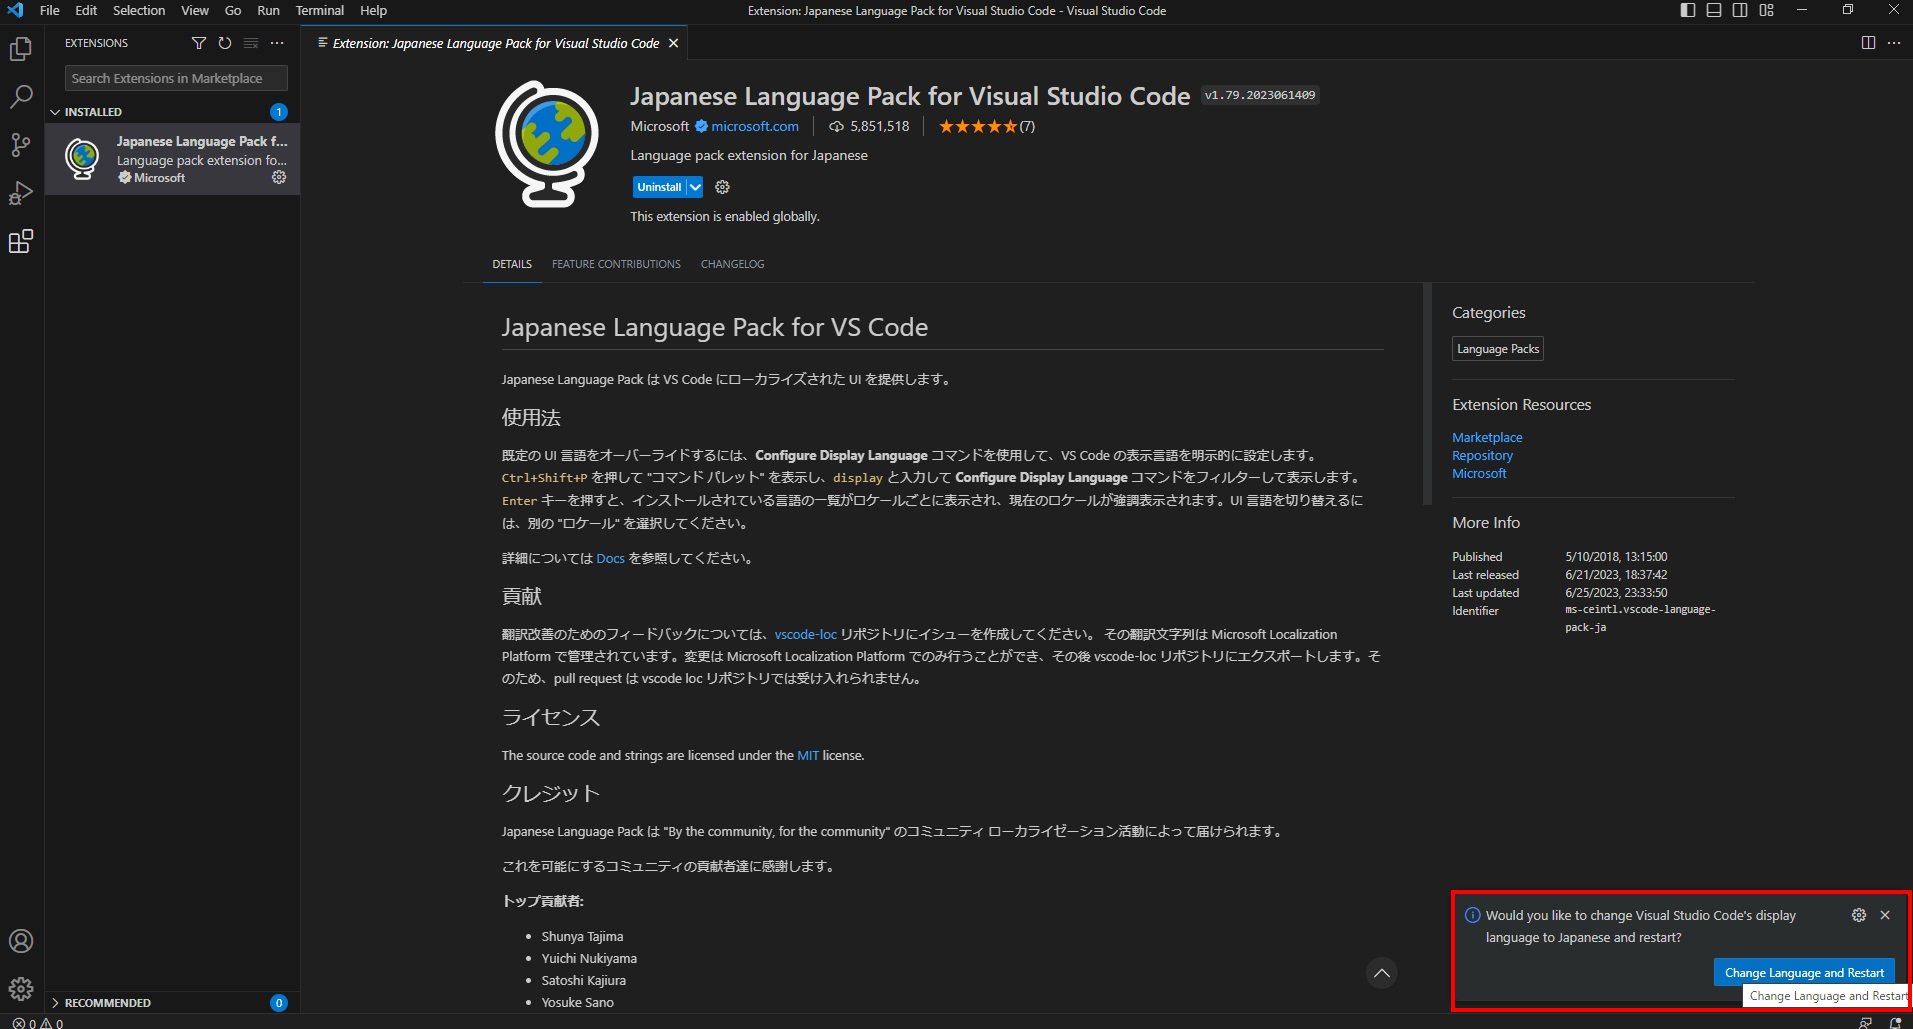Switch to the DETAILS tab
The width and height of the screenshot is (1913, 1029).
512,264
